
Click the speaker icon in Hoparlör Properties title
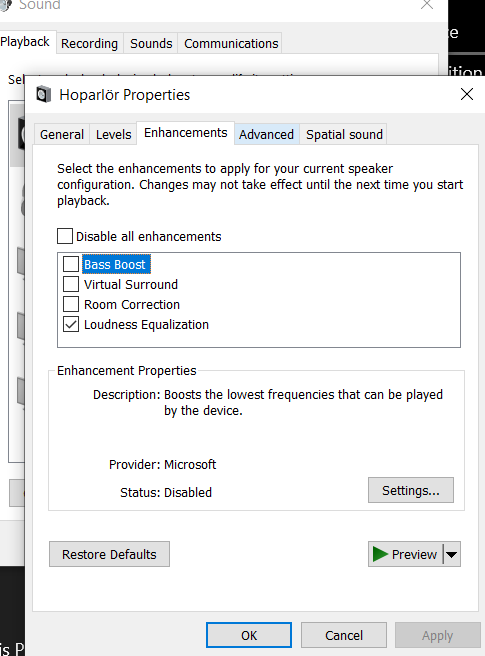(43, 94)
